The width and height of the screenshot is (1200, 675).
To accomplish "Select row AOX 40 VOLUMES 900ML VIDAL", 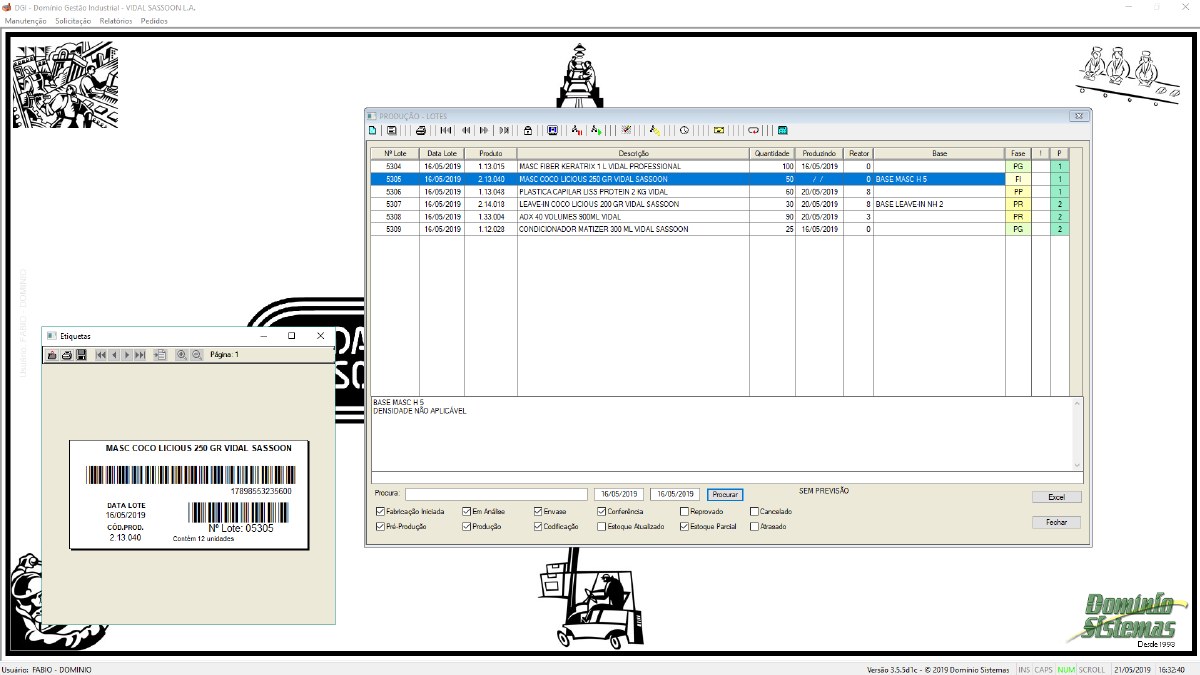I will coord(719,216).
